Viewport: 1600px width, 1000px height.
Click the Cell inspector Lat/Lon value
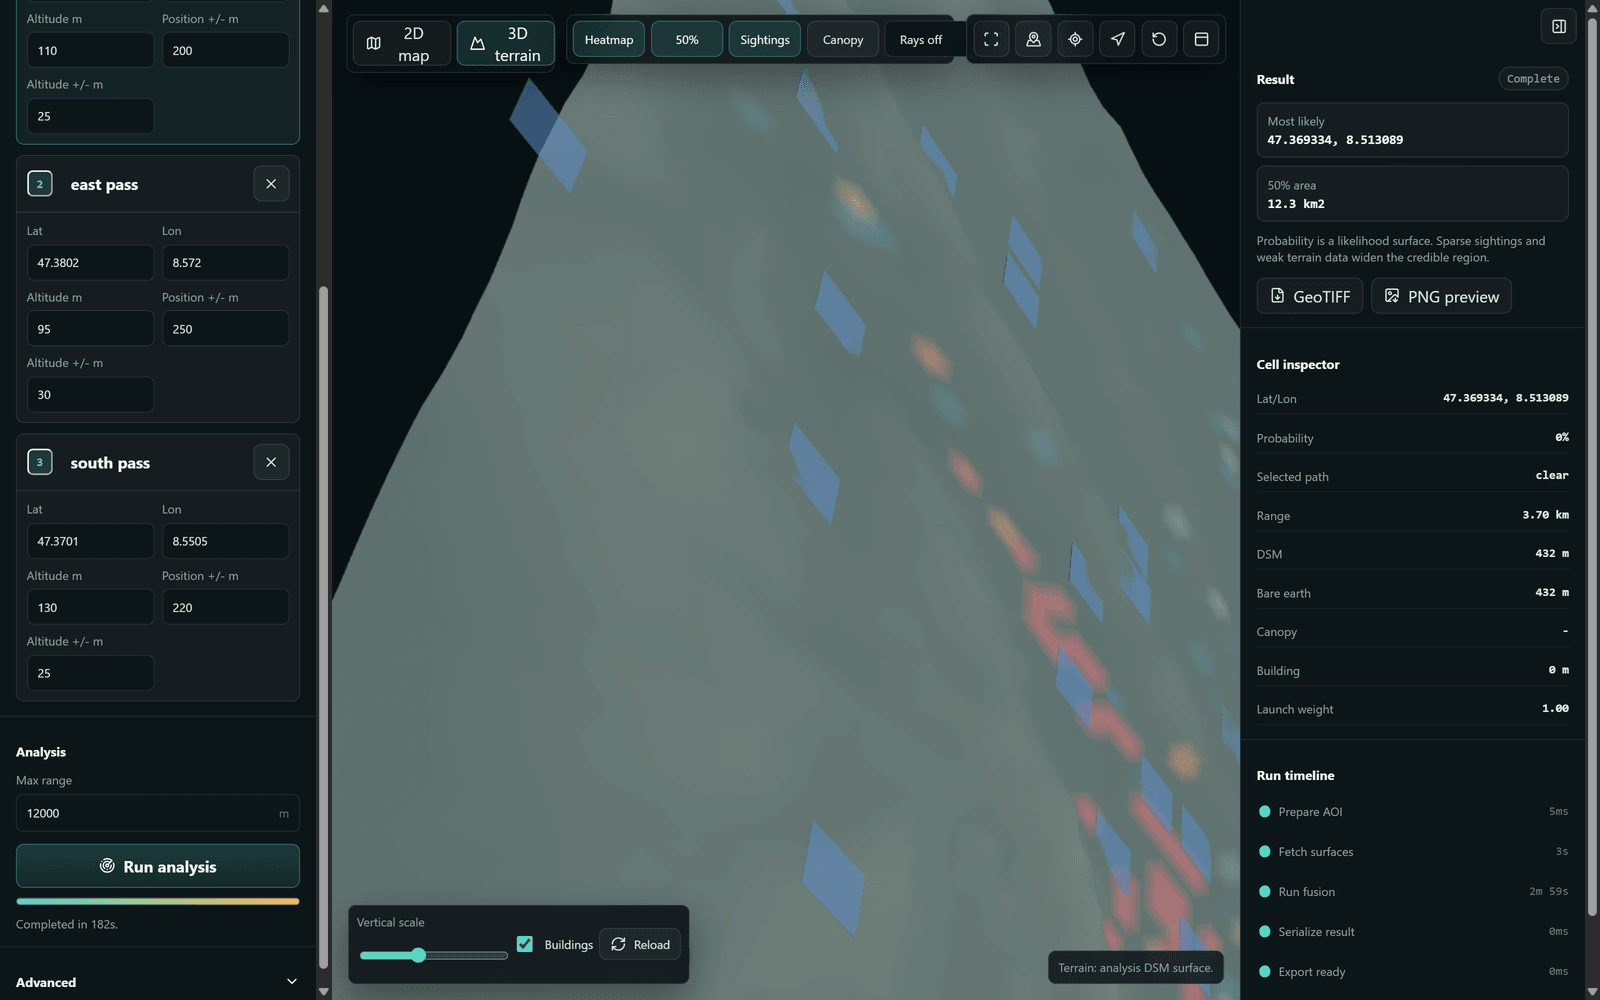pyautogui.click(x=1505, y=398)
